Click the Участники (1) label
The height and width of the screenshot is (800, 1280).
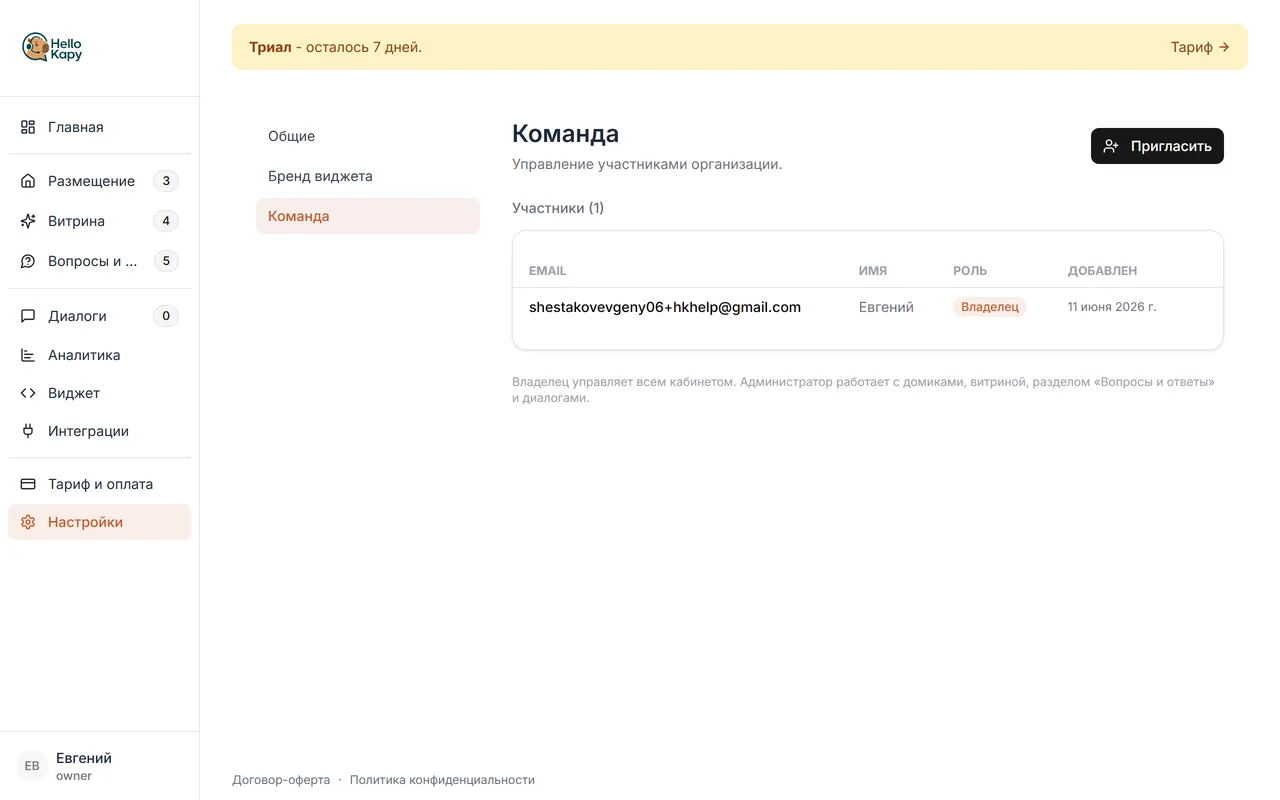pos(558,208)
